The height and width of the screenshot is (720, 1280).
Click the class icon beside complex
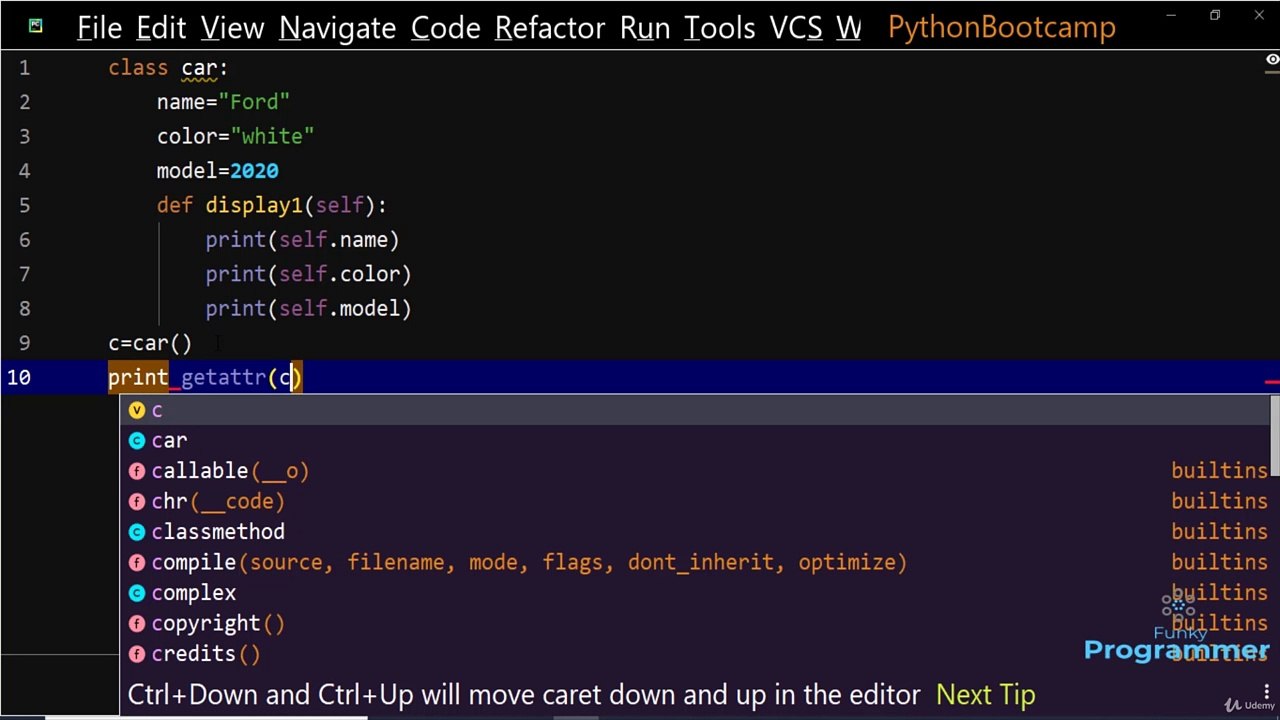137,593
